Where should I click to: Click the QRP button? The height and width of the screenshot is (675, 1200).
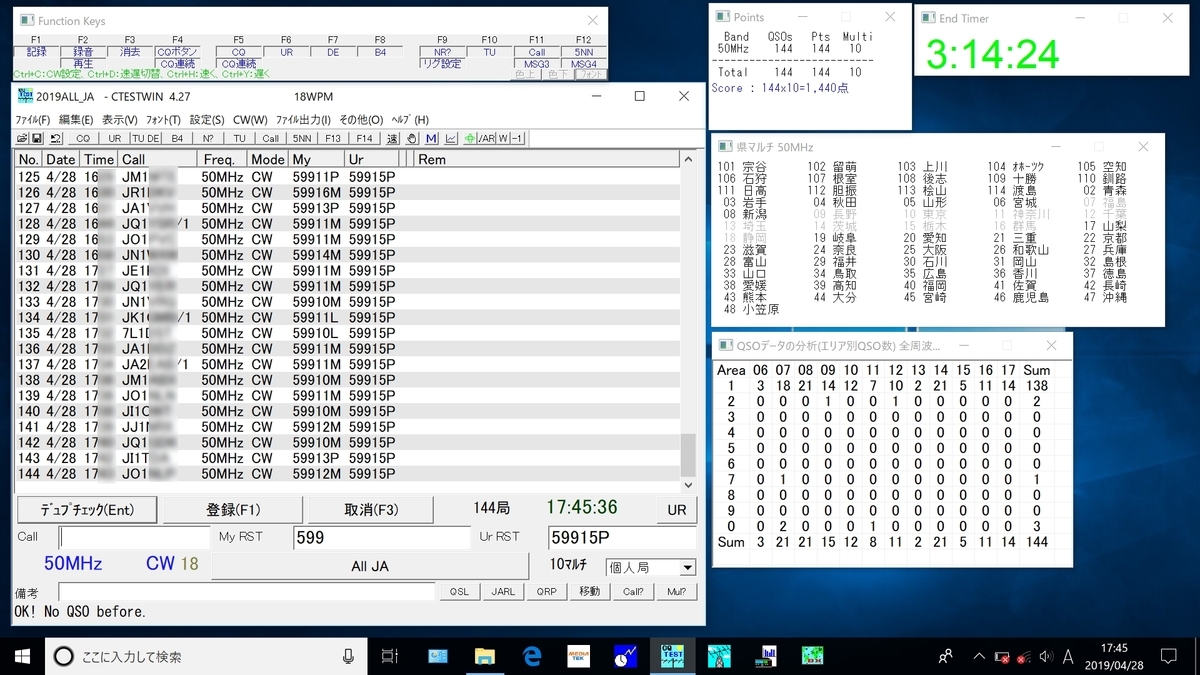(546, 591)
